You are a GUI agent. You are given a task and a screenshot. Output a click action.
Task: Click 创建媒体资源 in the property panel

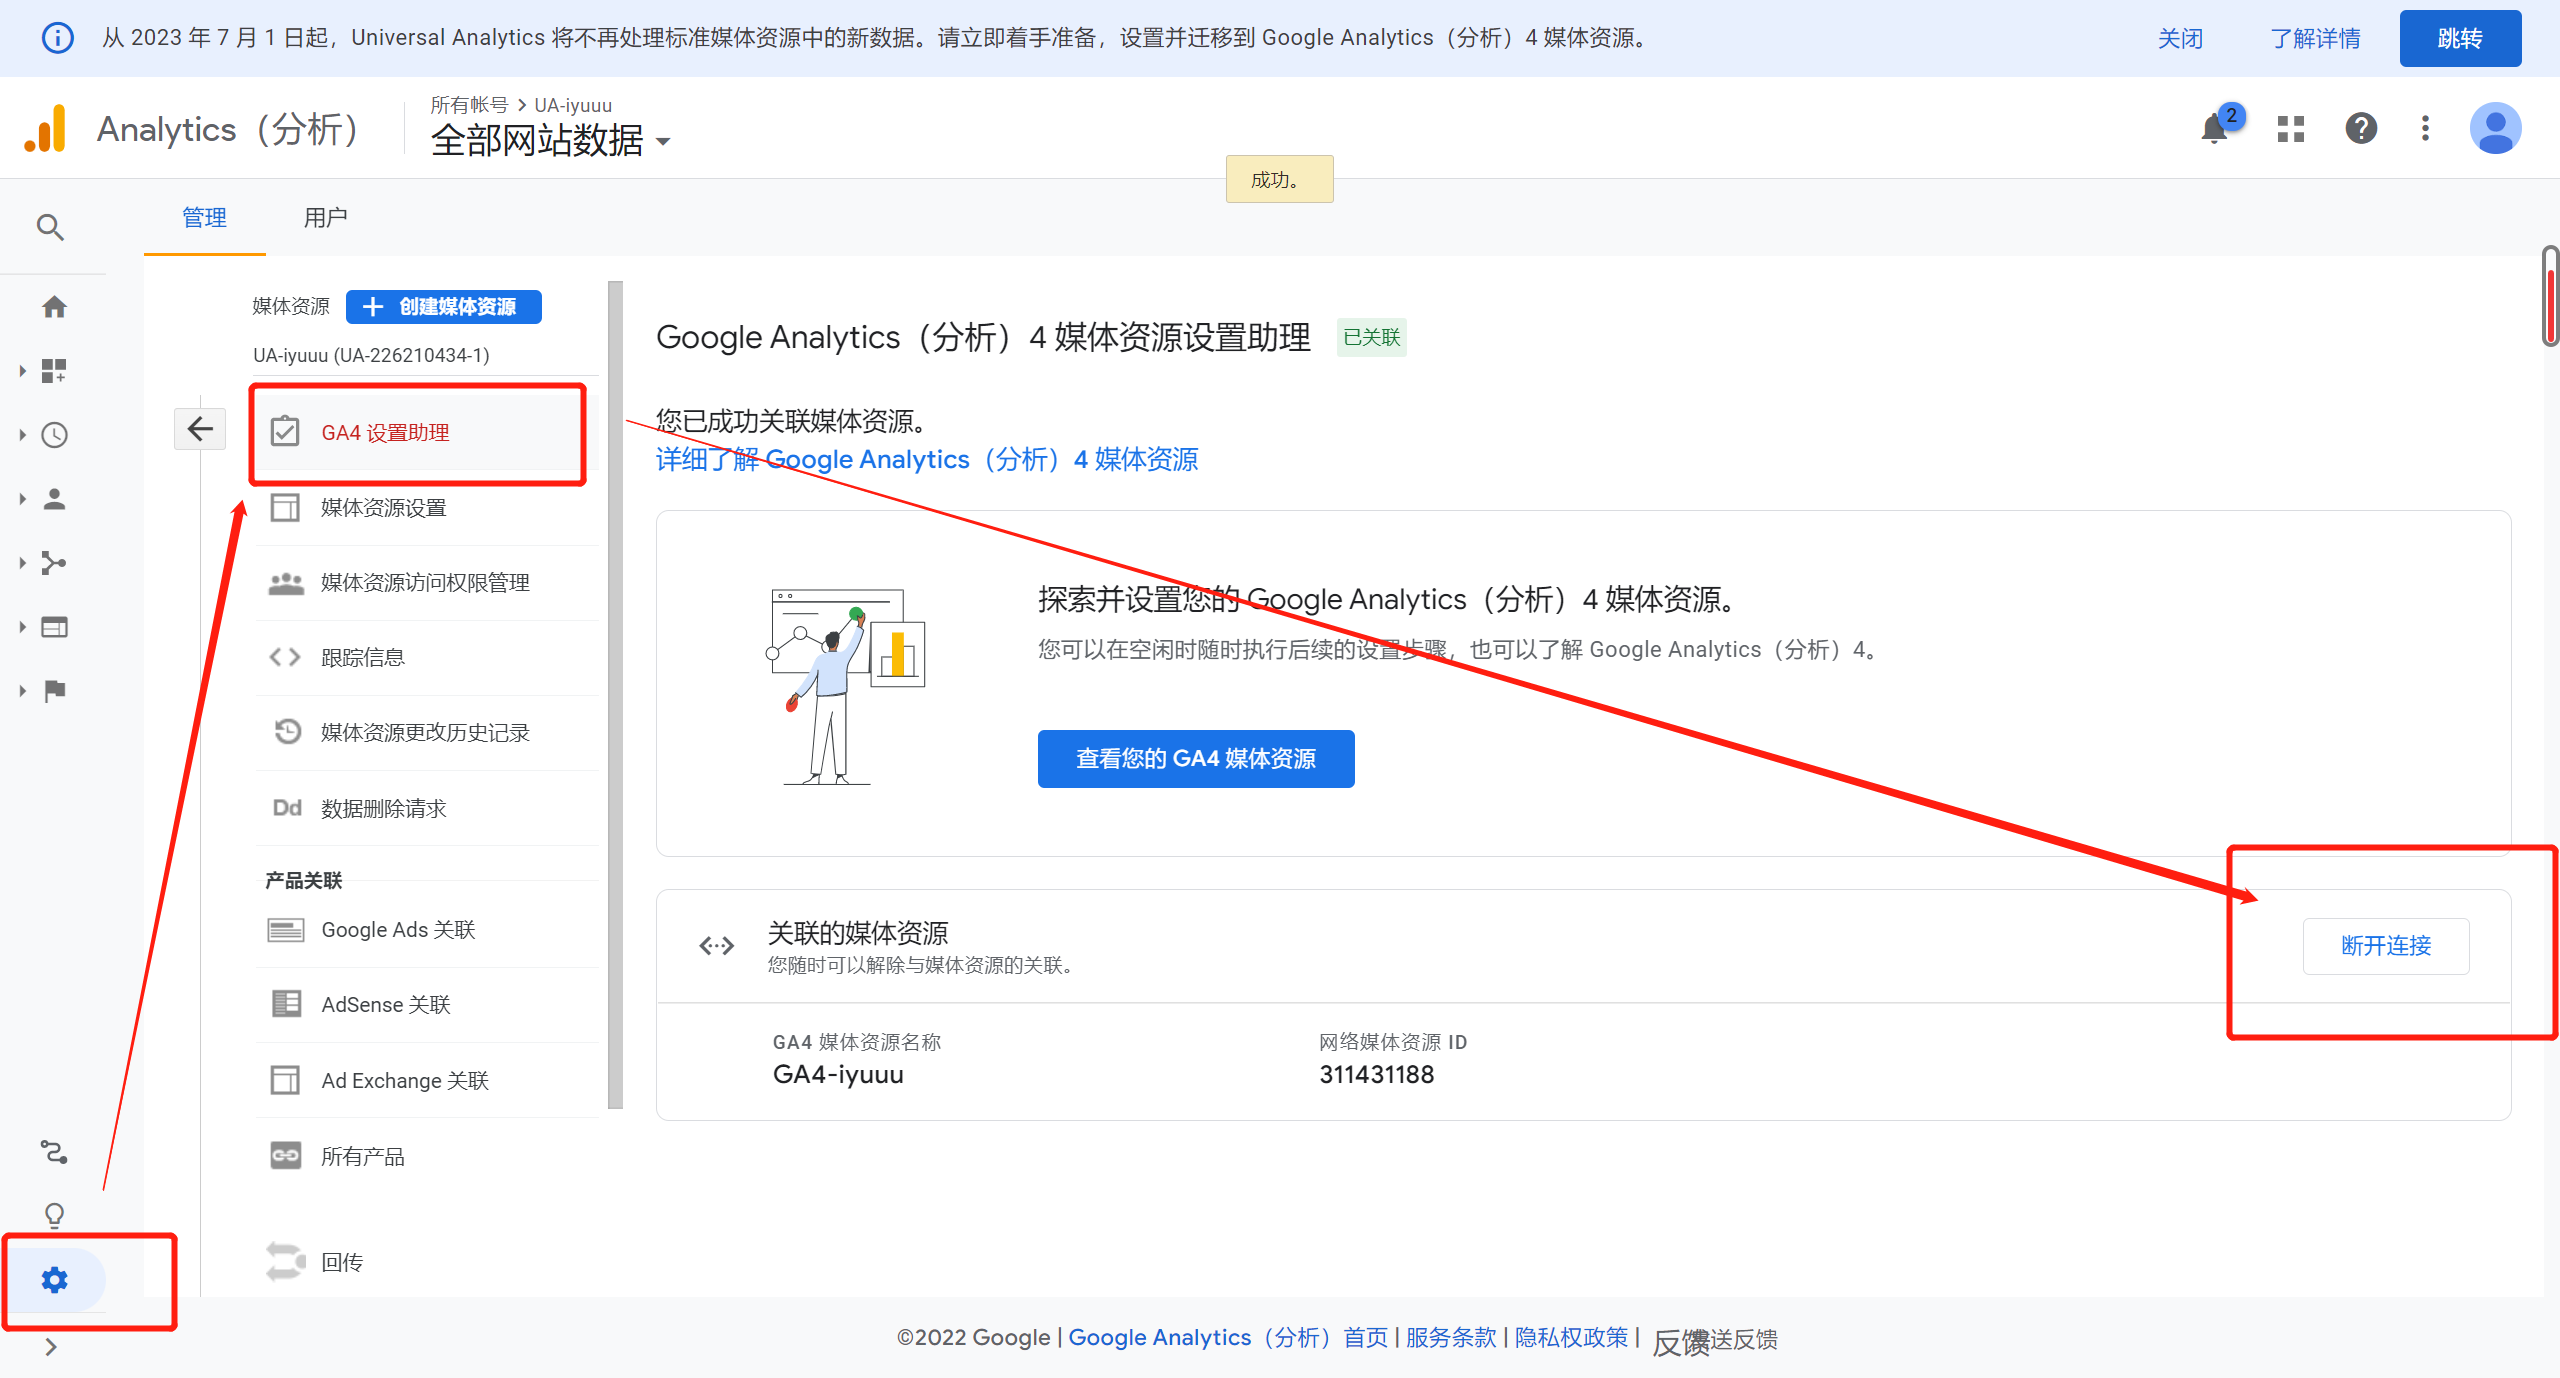(443, 307)
